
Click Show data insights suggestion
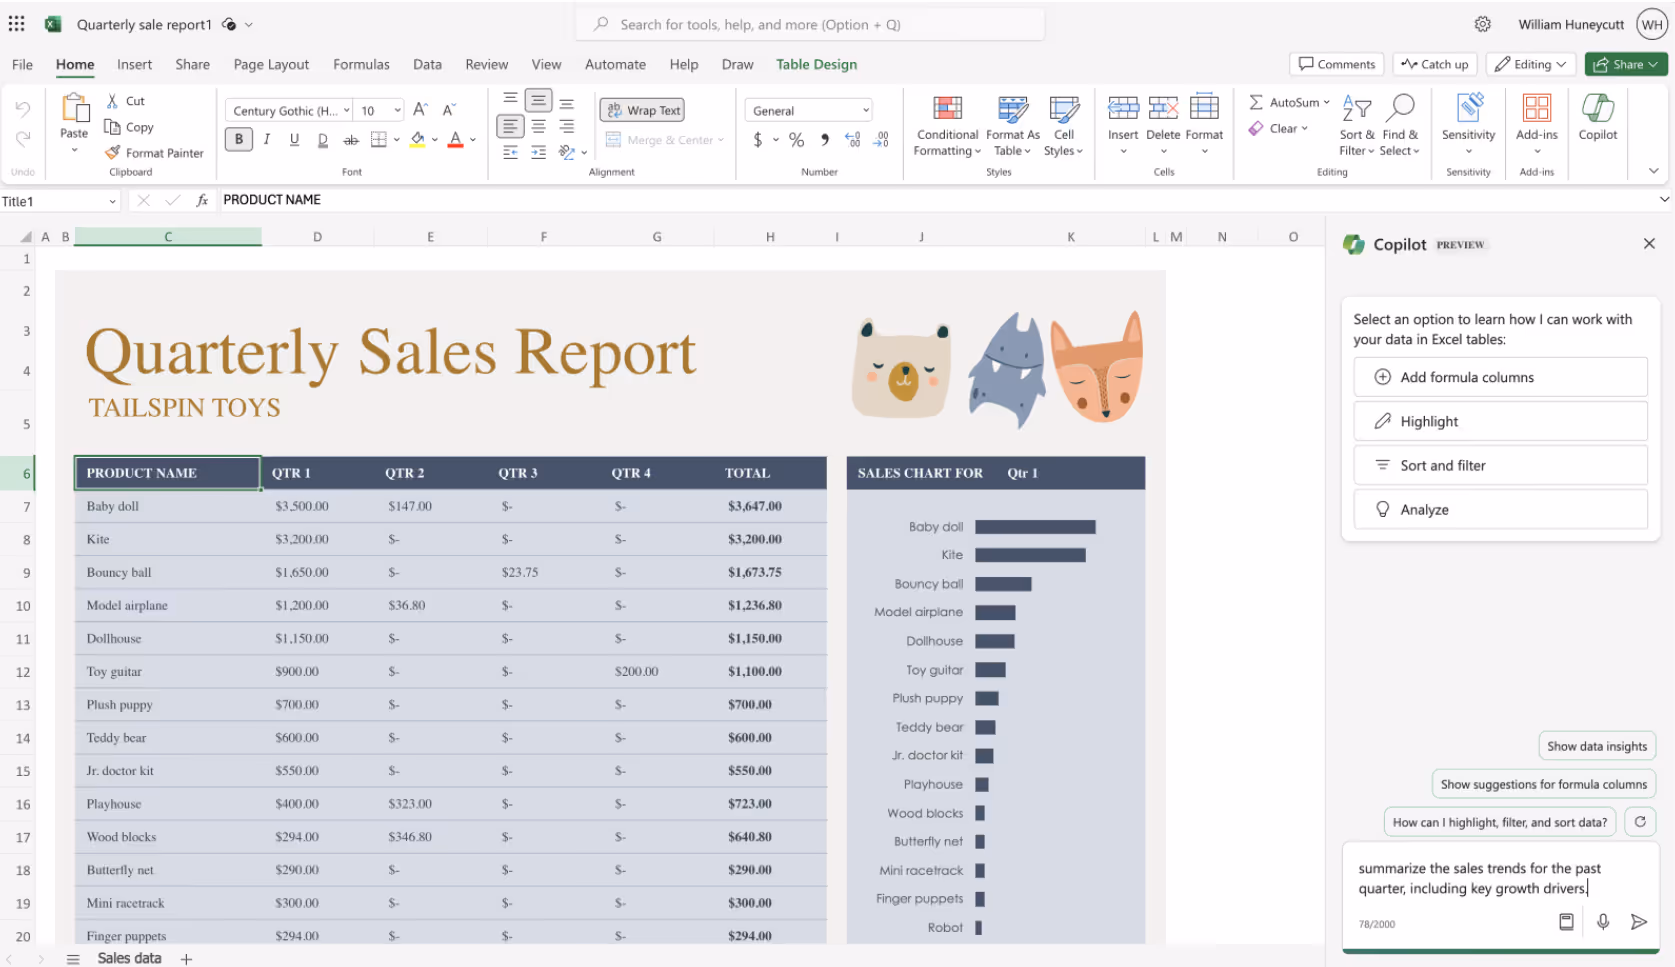pos(1596,746)
